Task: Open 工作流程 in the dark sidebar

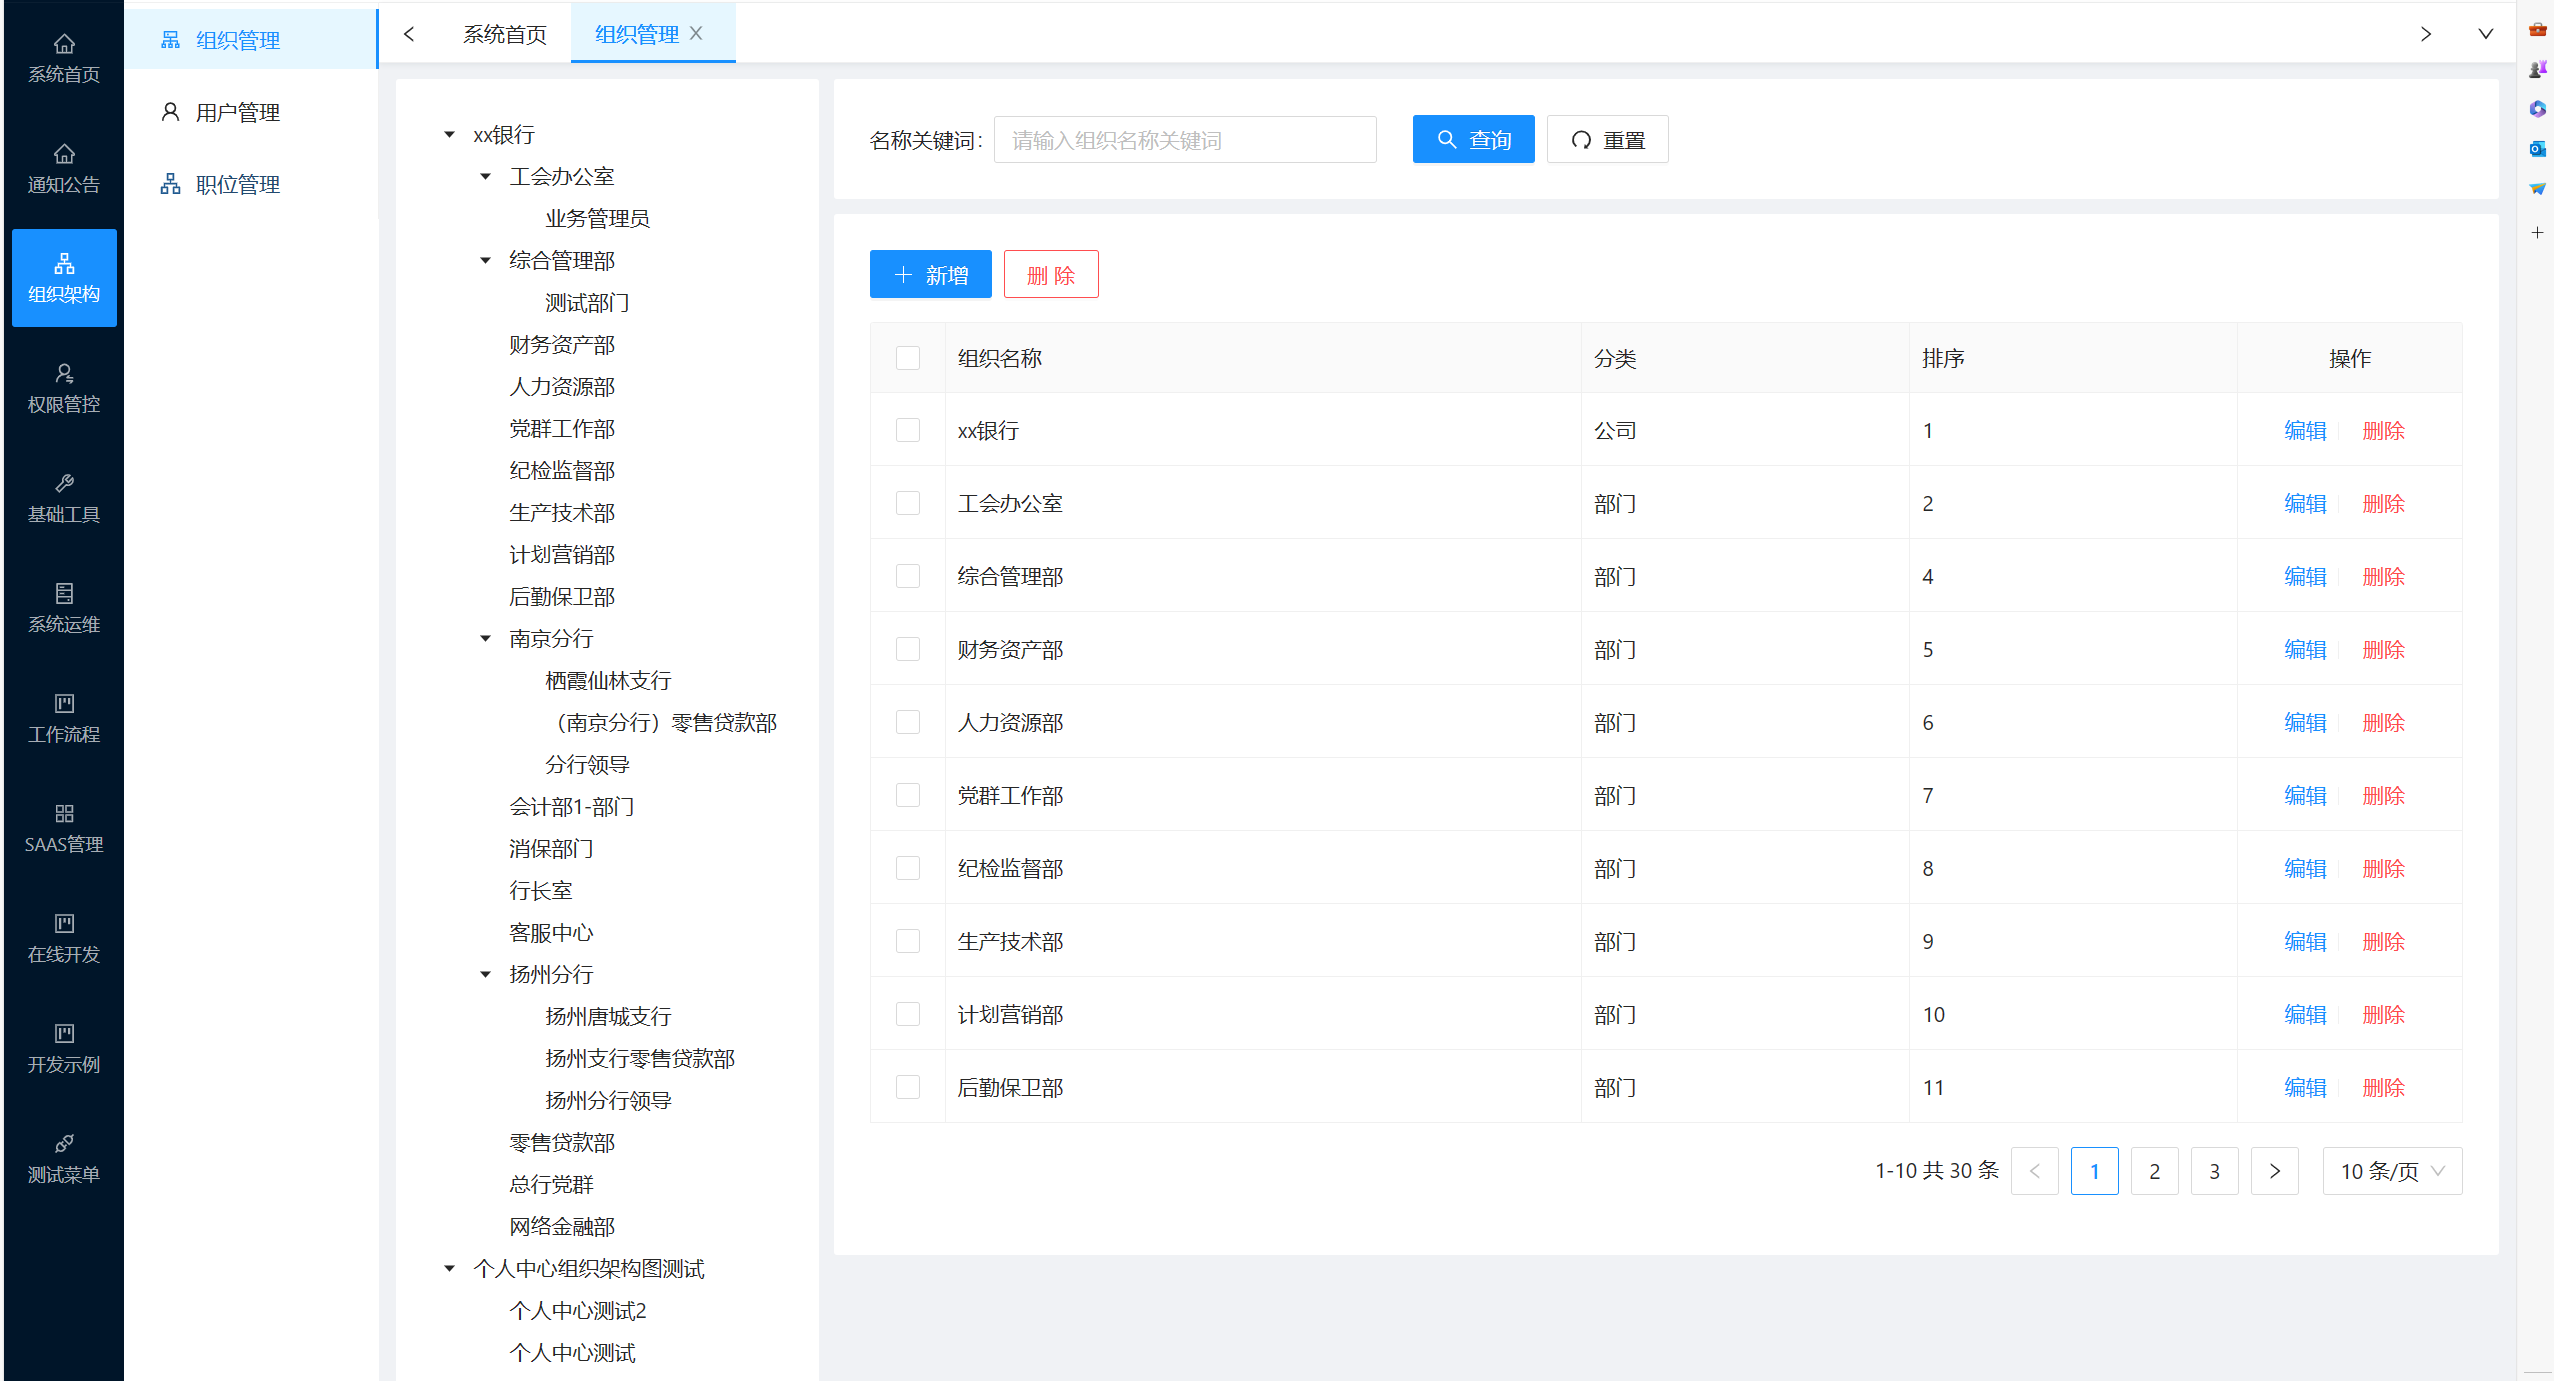Action: point(64,718)
